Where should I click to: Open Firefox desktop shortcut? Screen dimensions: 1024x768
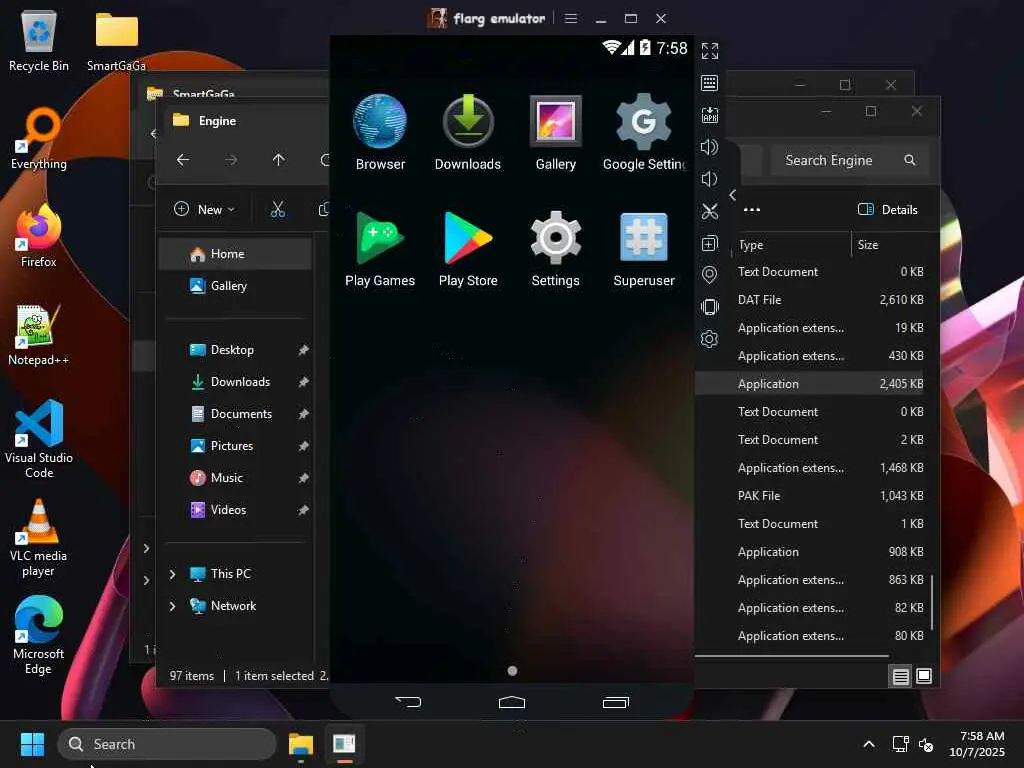tap(39, 236)
